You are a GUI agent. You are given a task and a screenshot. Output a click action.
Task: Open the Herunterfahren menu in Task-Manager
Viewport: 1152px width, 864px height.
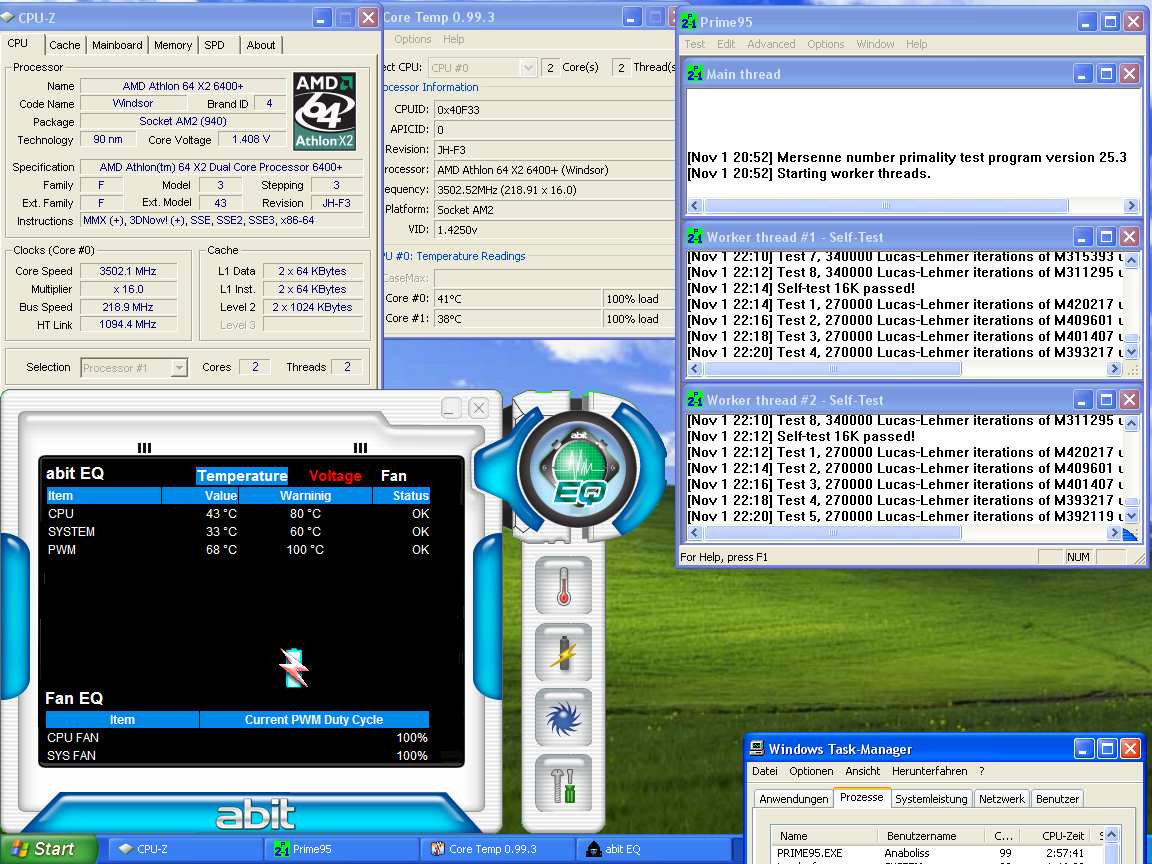click(x=929, y=771)
